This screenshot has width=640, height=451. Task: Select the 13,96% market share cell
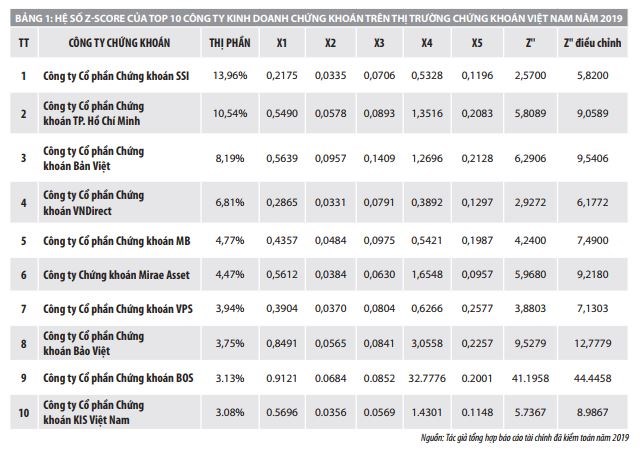(230, 76)
